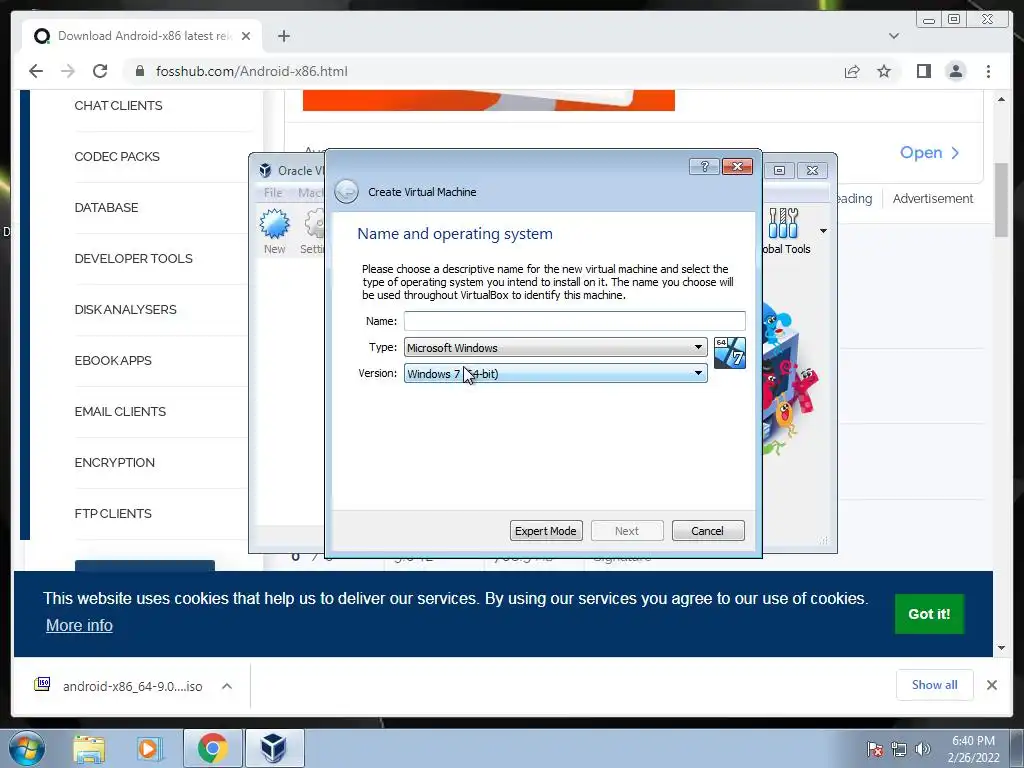
Task: Click the back arrow in Create Virtual Machine
Action: coord(346,192)
